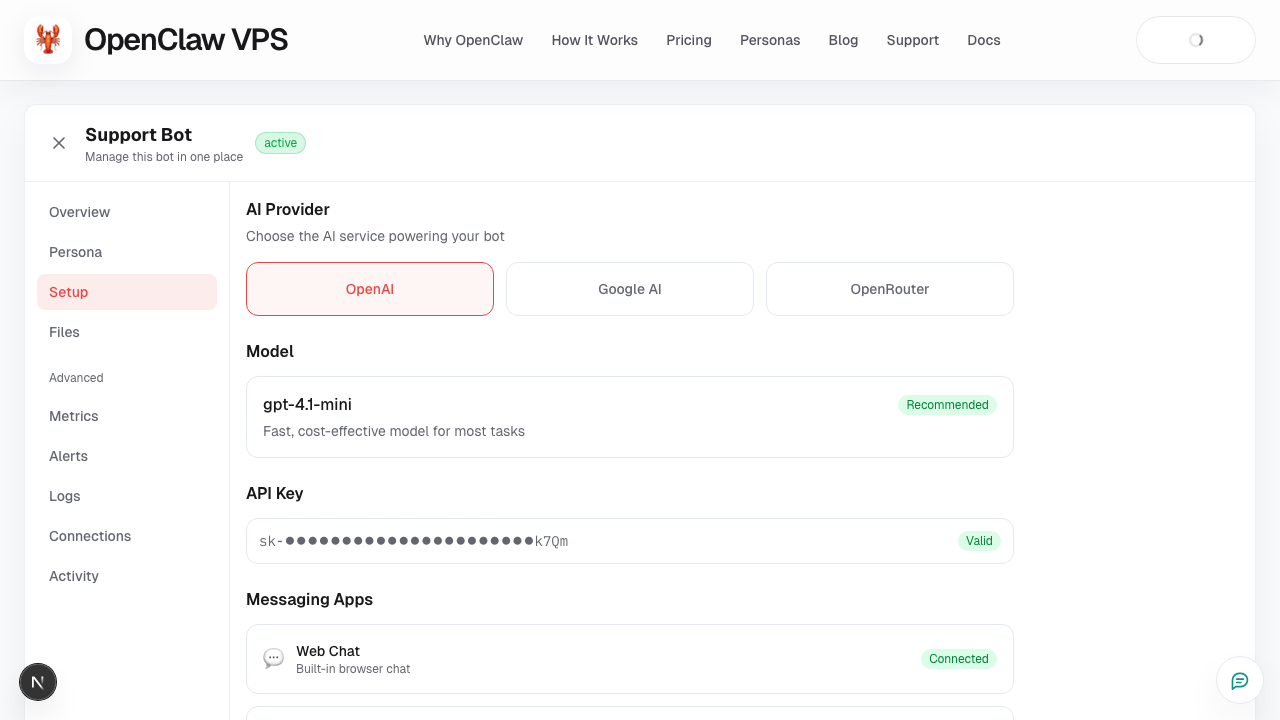Close the Support Bot panel
1280x720 pixels.
point(59,143)
